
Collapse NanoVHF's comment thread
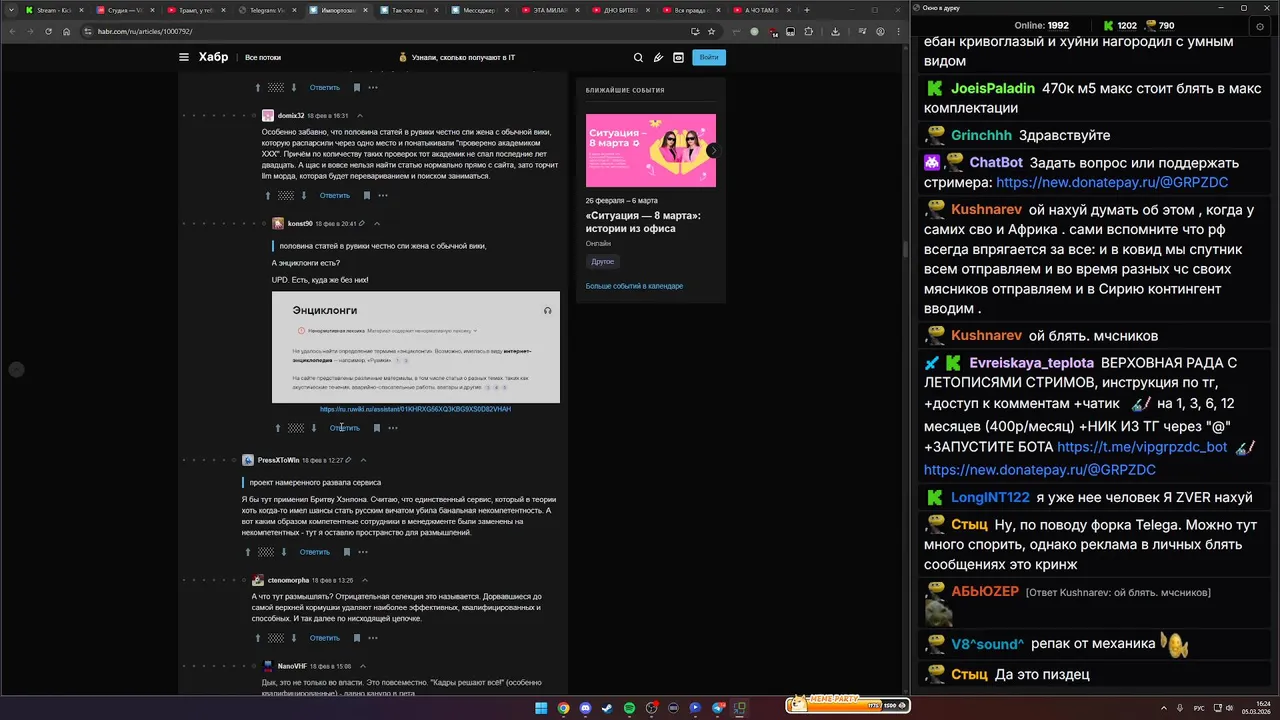pyautogui.click(x=364, y=666)
